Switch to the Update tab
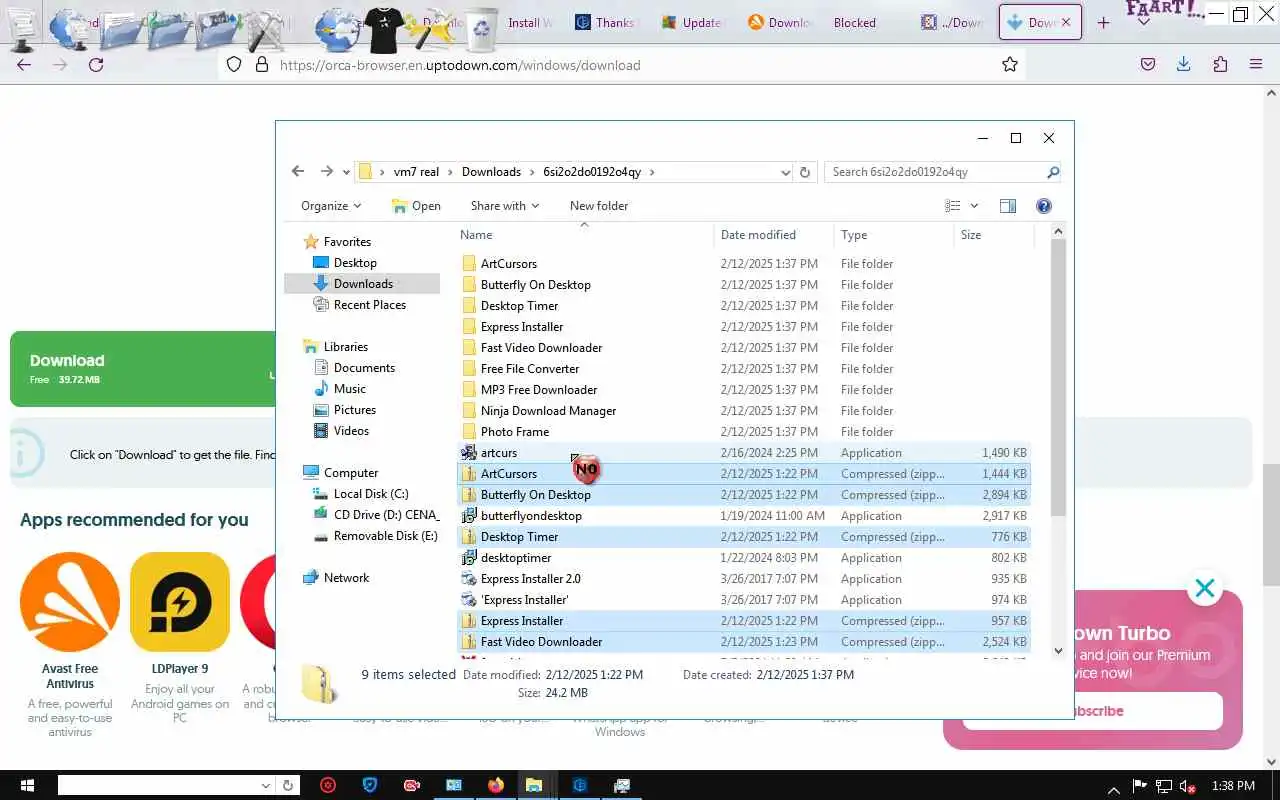The height and width of the screenshot is (800, 1280). [690, 22]
